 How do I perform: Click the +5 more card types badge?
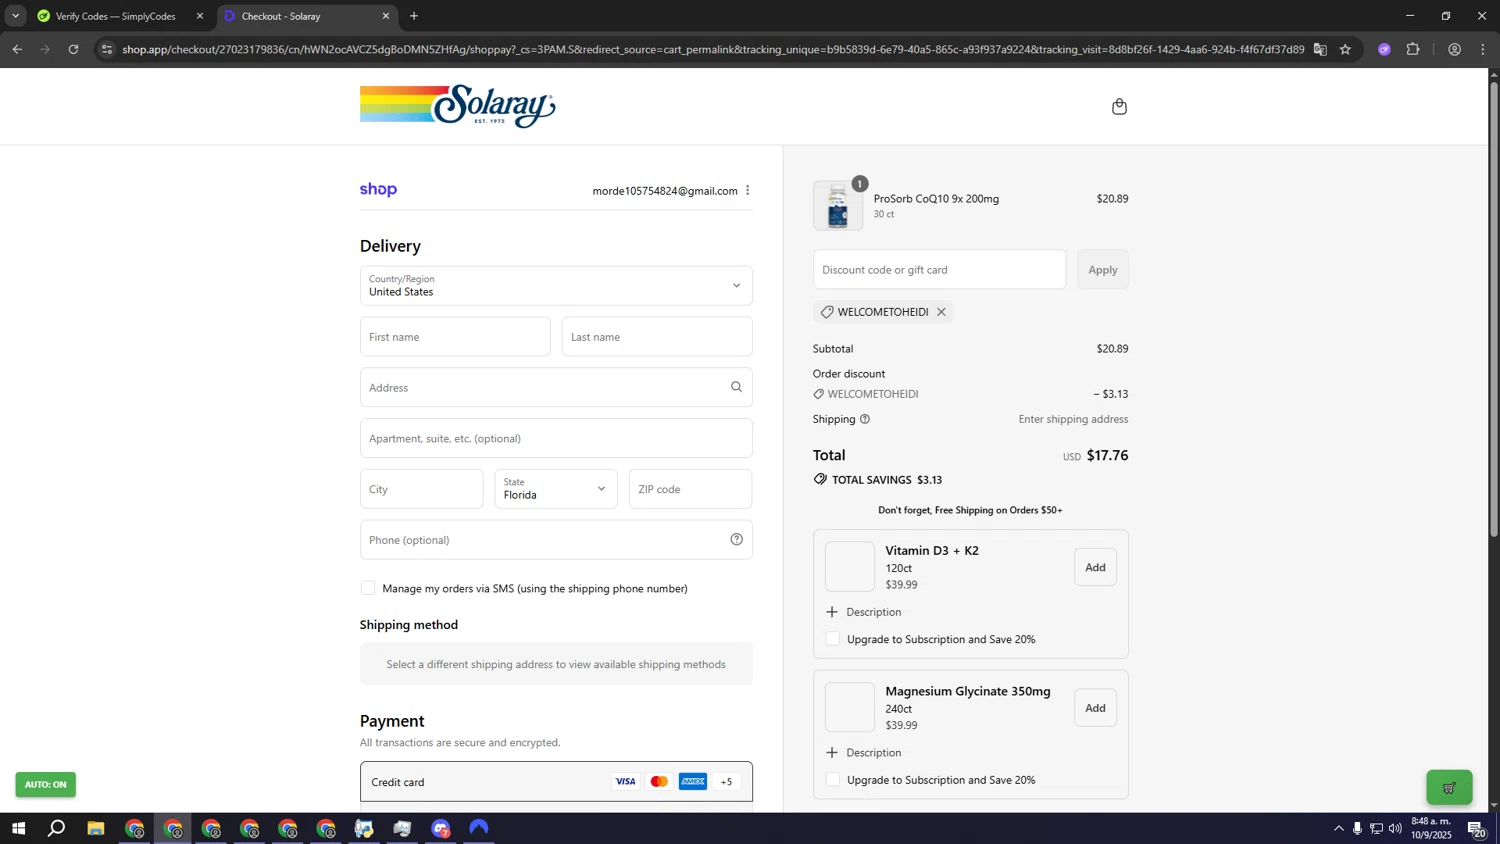(x=726, y=781)
